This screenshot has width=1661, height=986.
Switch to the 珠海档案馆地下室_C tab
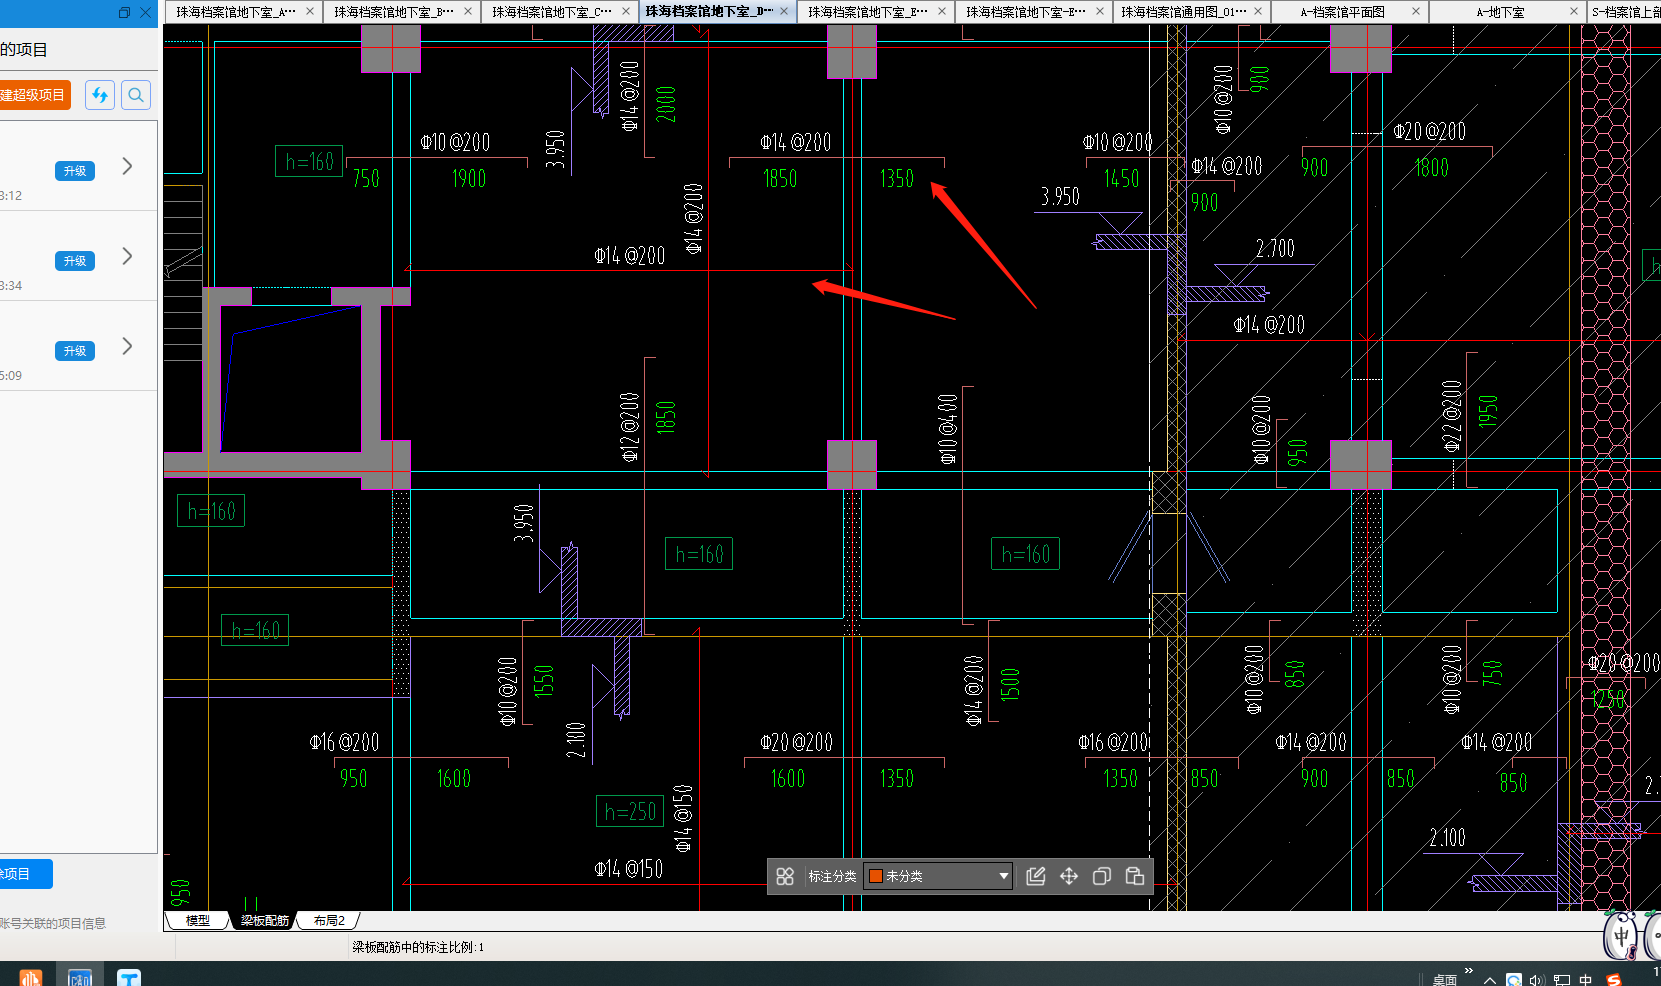point(552,12)
